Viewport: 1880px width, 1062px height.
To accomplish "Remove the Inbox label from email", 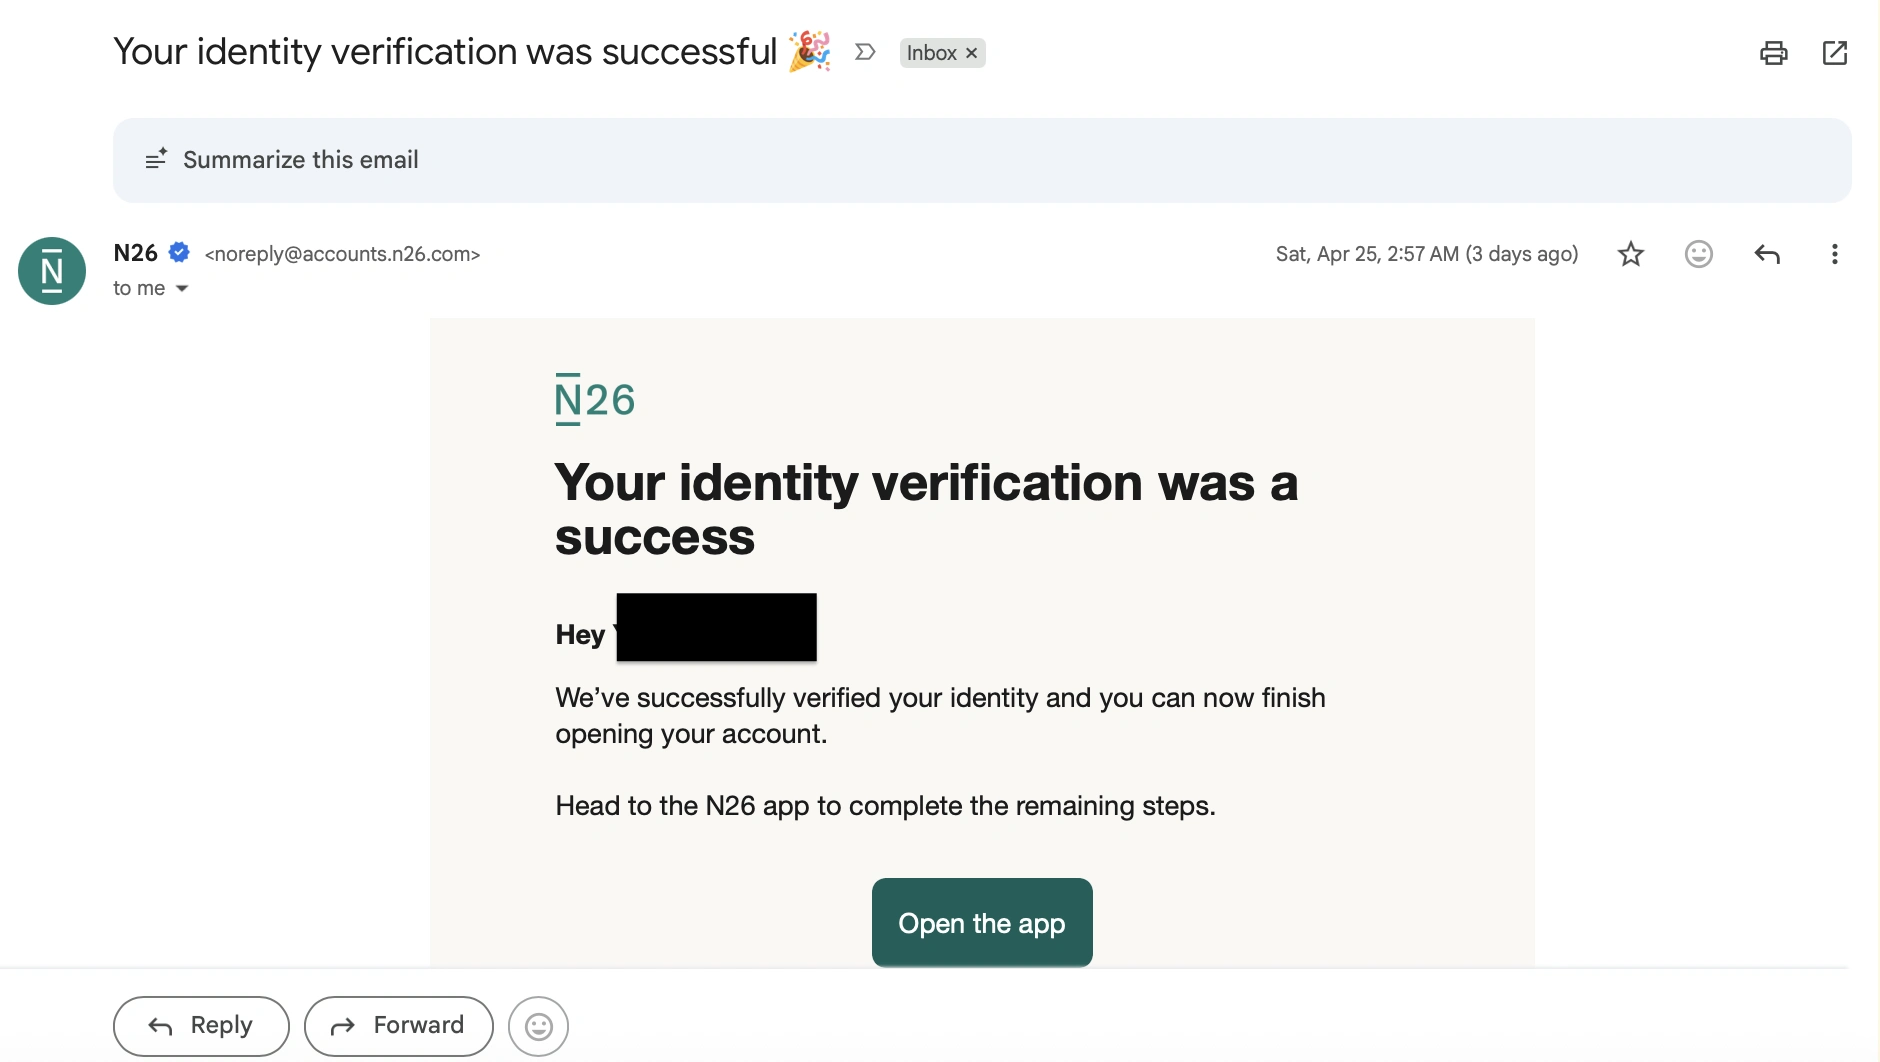I will pos(971,53).
